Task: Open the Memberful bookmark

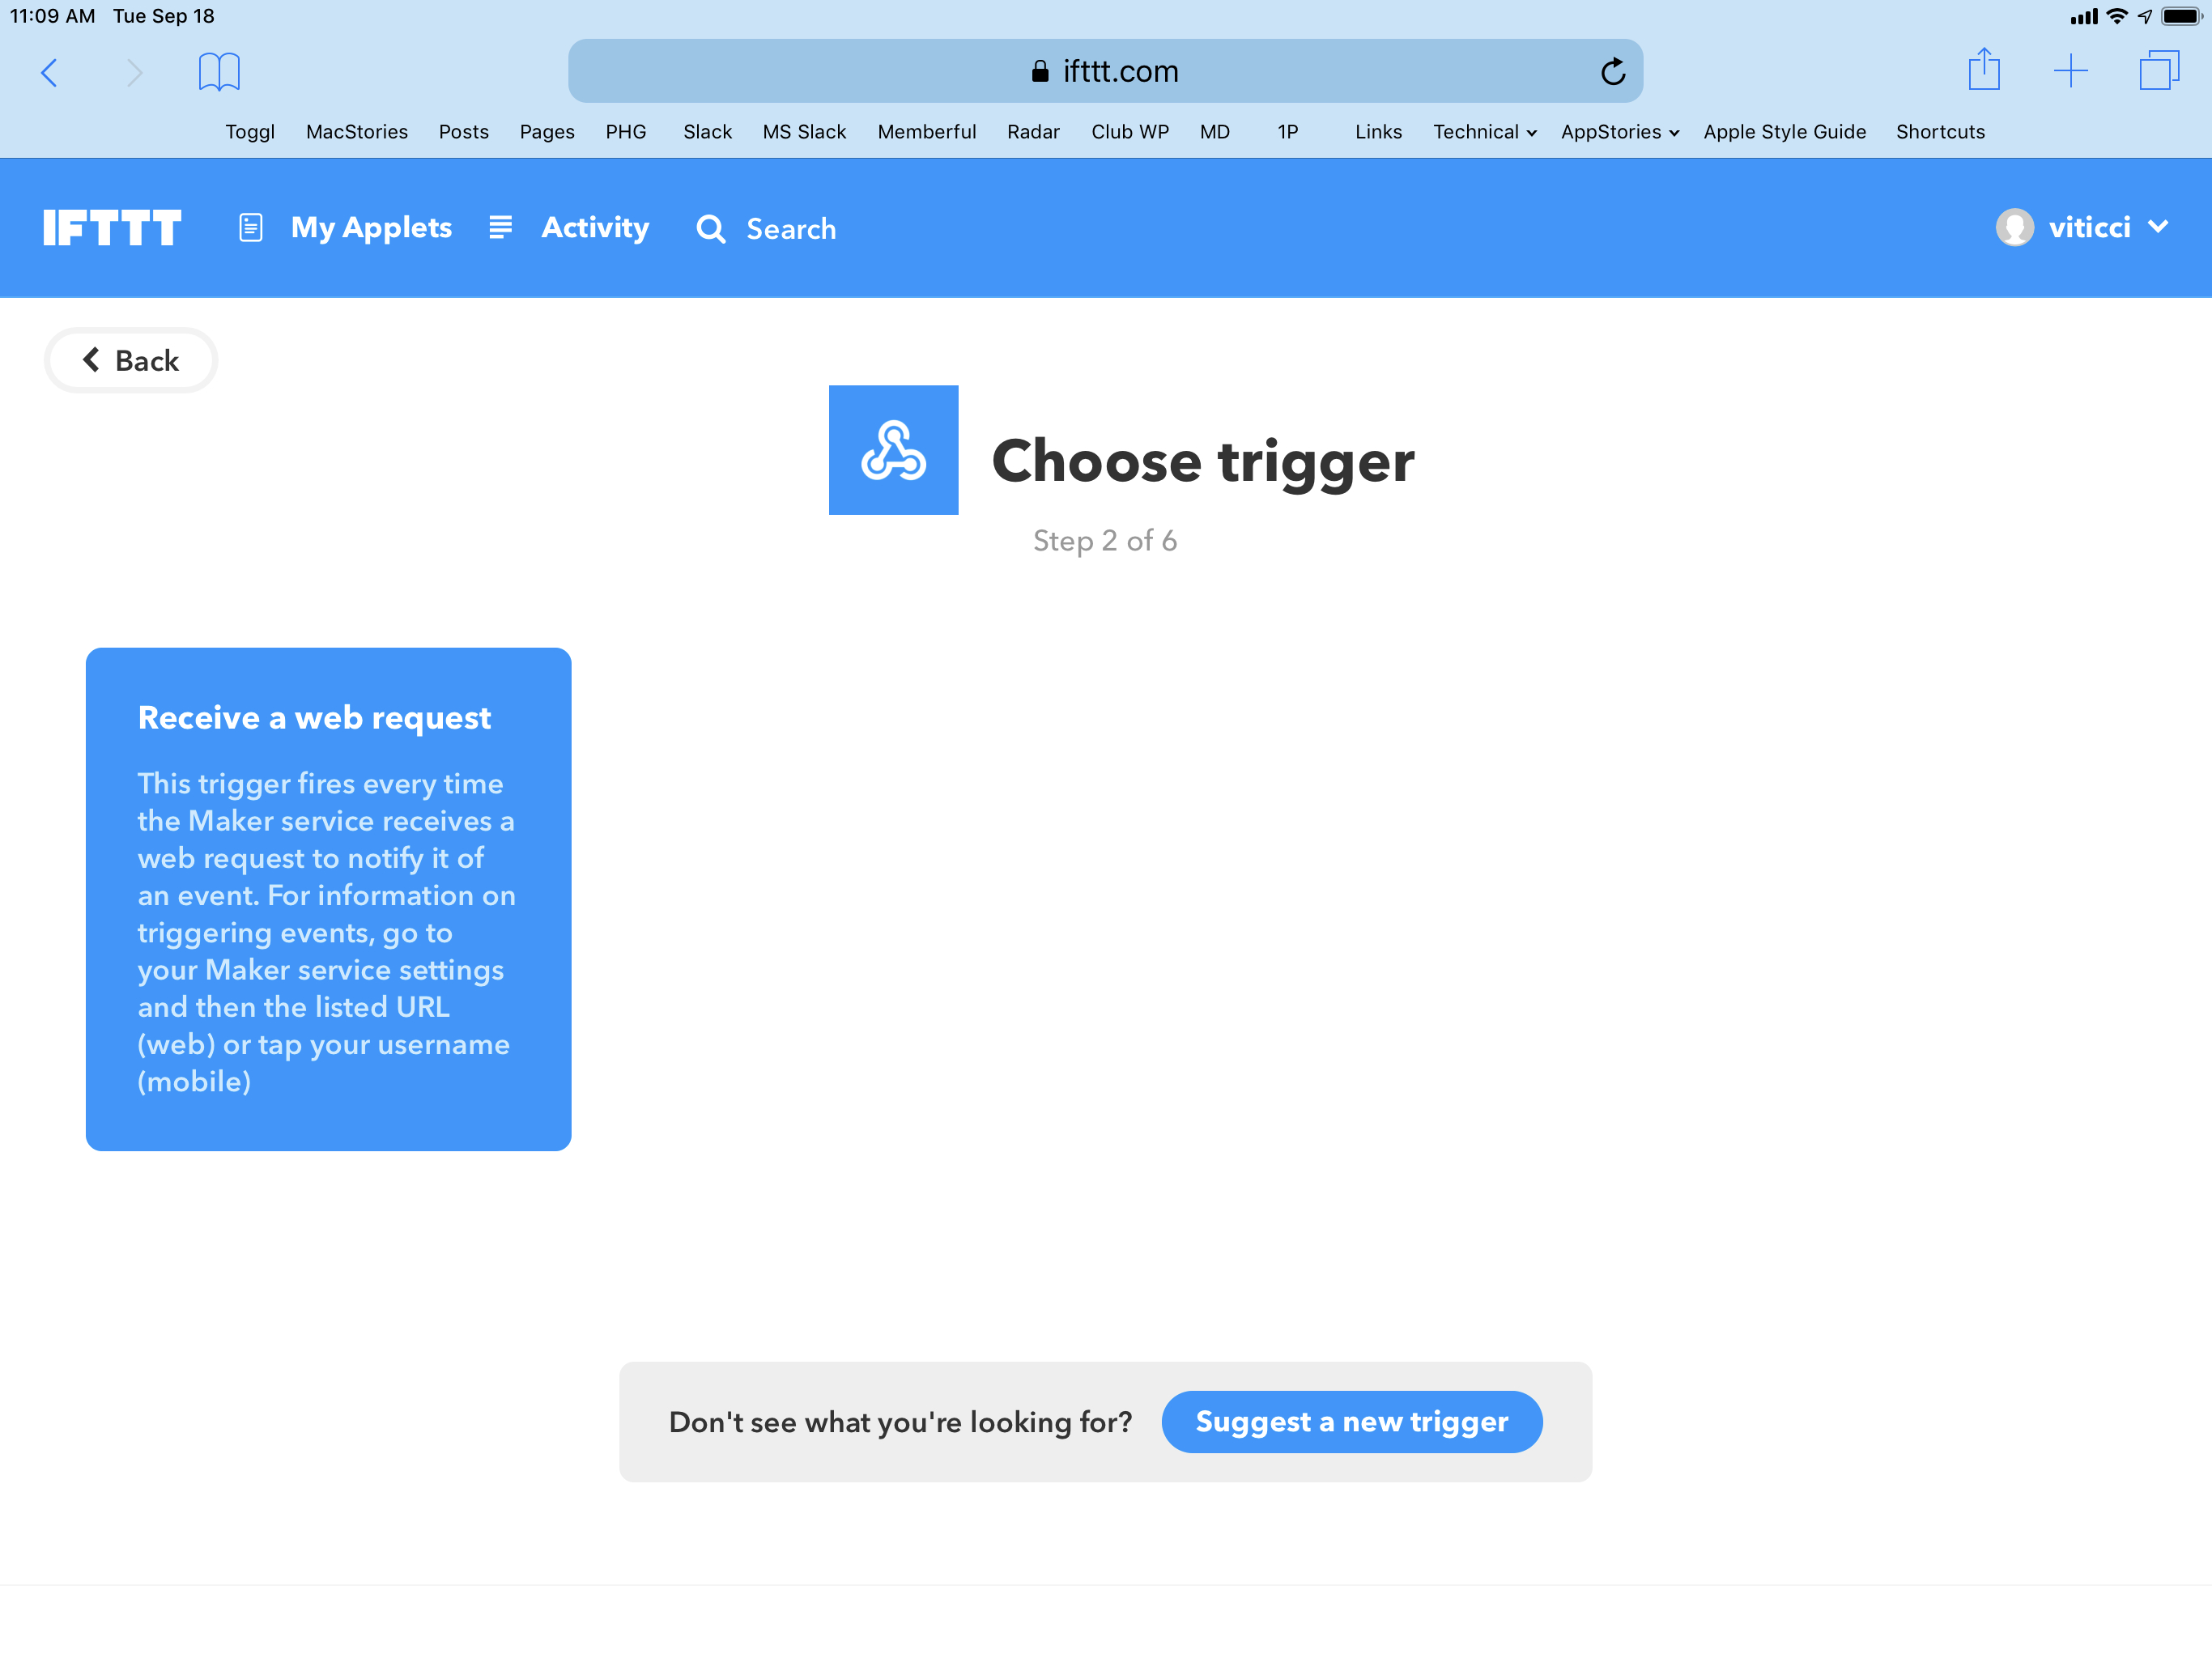Action: pyautogui.click(x=927, y=132)
